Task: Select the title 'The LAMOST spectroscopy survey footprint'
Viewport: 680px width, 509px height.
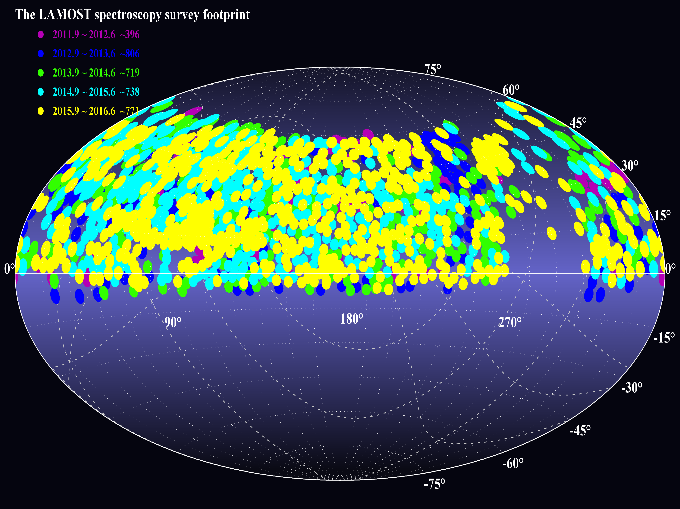Action: [x=132, y=15]
